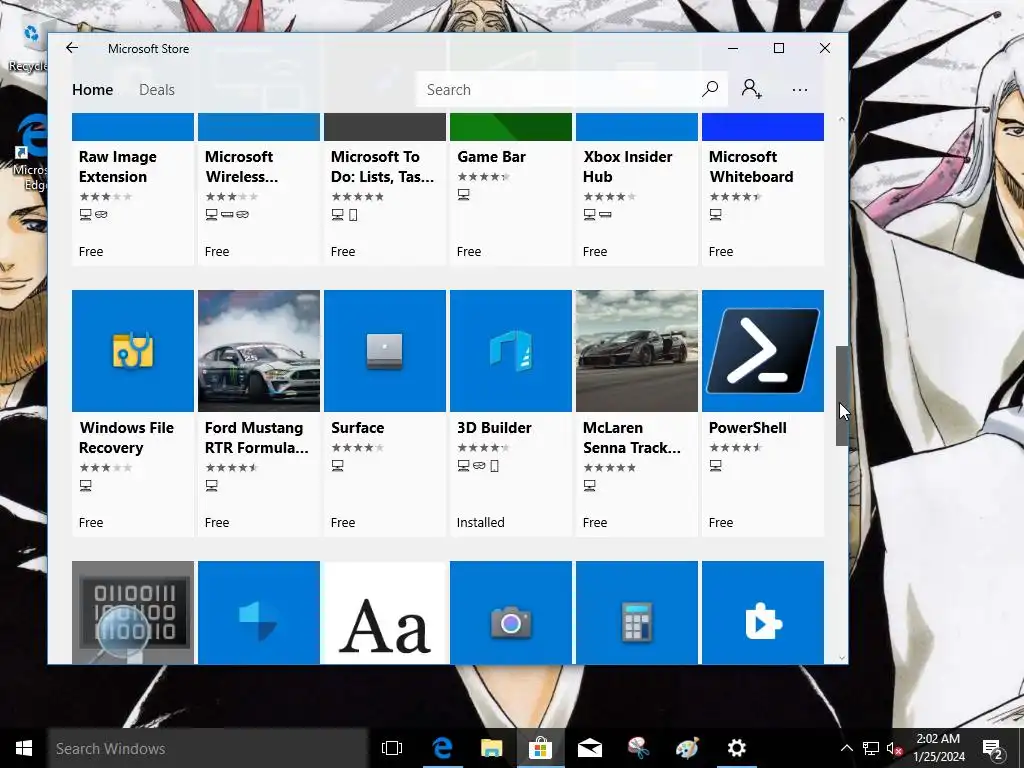This screenshot has width=1024, height=768.
Task: Launch Edge from the taskbar
Action: click(442, 748)
